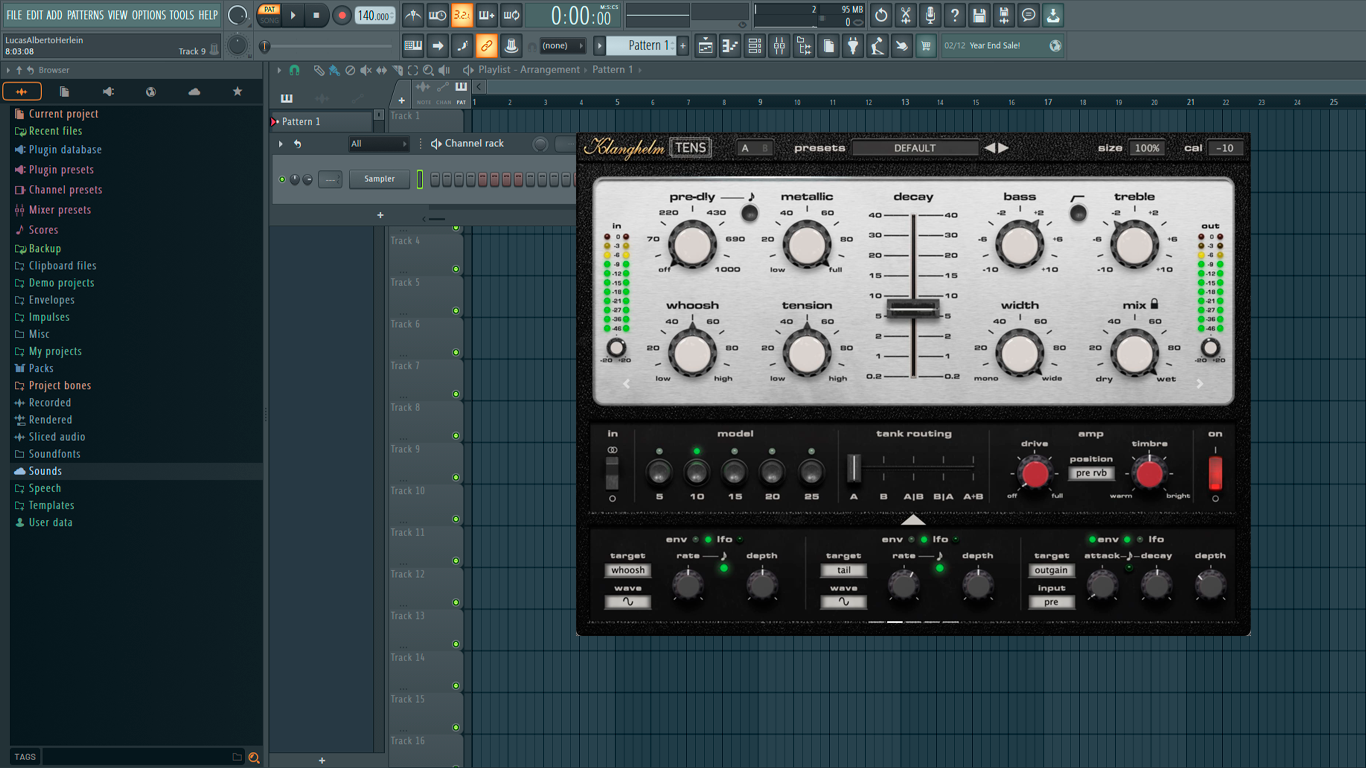Open the plugin picker plug icon
The height and width of the screenshot is (768, 1366).
853,46
